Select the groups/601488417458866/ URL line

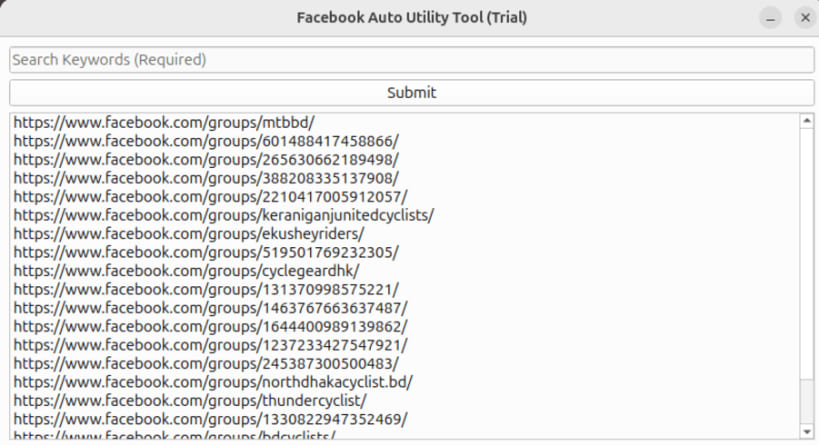[206, 141]
